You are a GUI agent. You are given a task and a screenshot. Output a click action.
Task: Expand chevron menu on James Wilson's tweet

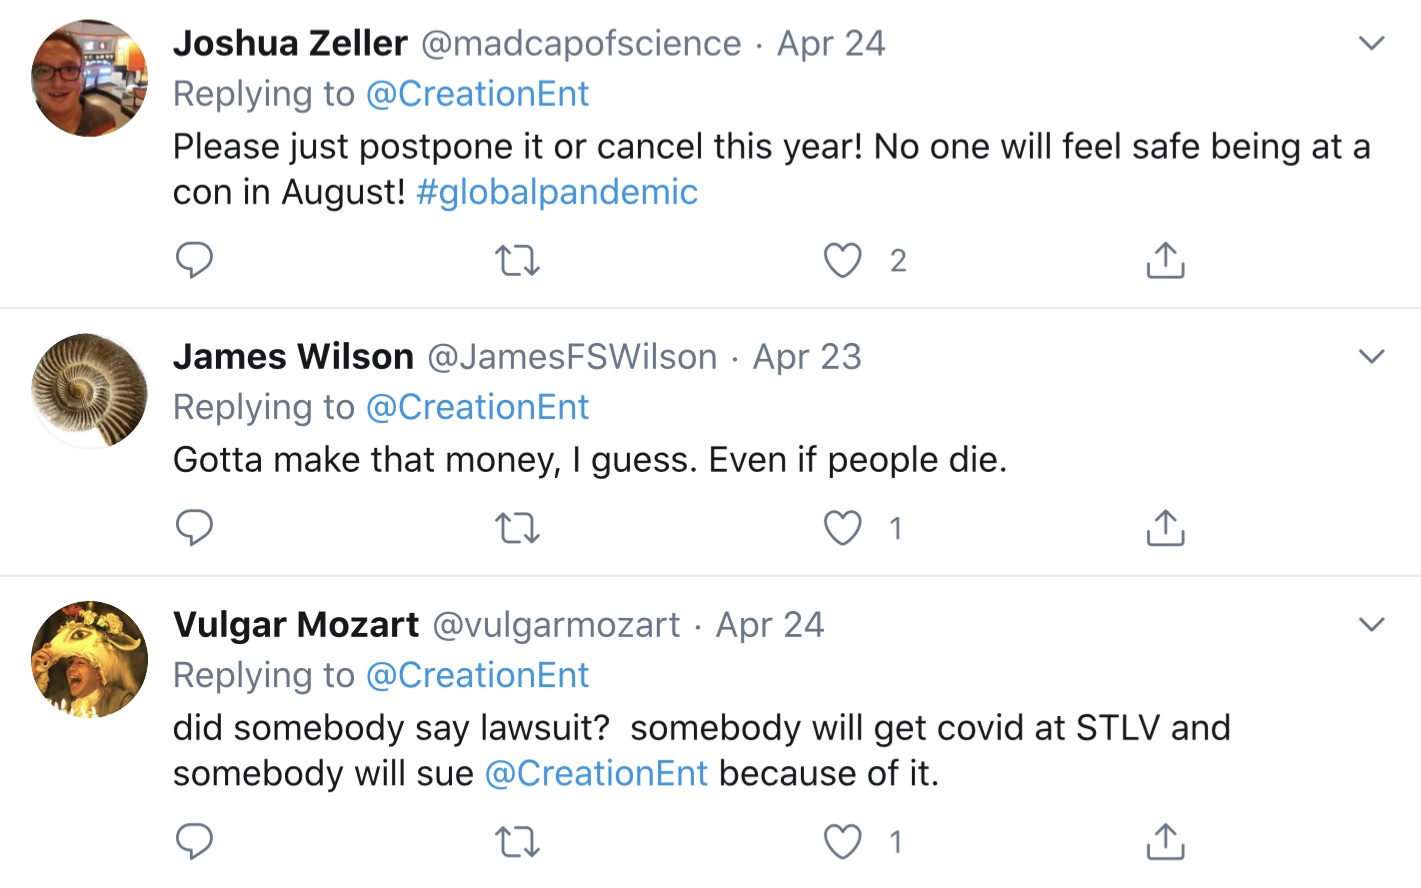(1371, 356)
